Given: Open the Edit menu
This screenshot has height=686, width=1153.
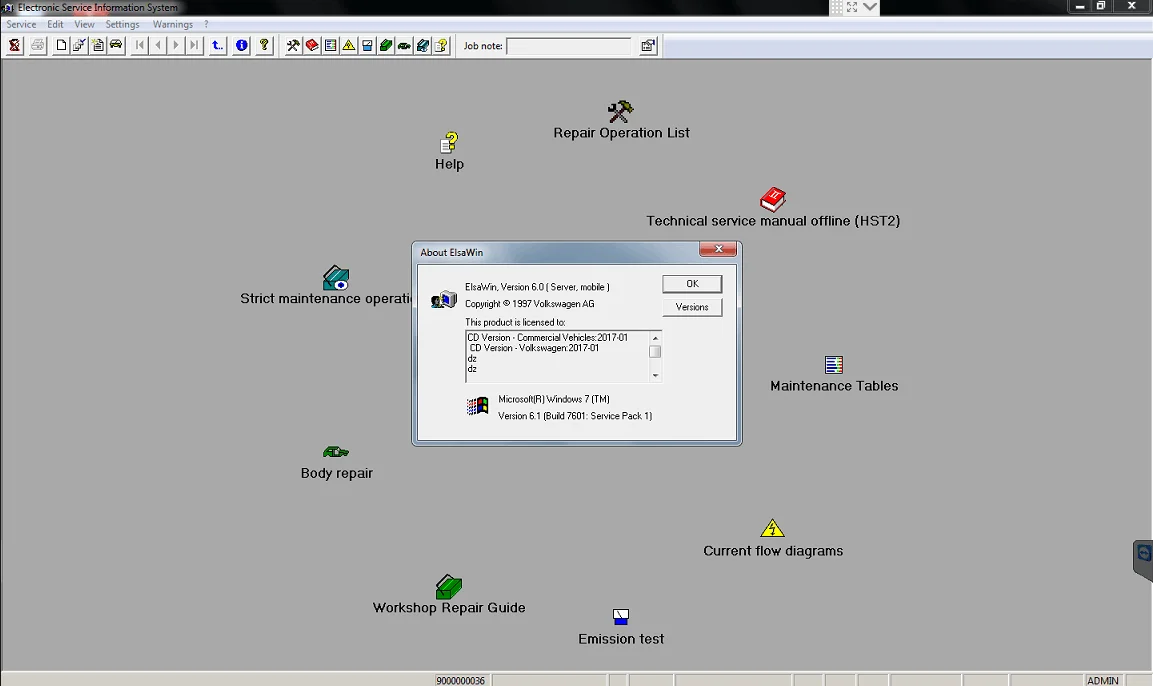Looking at the screenshot, I should pos(55,24).
